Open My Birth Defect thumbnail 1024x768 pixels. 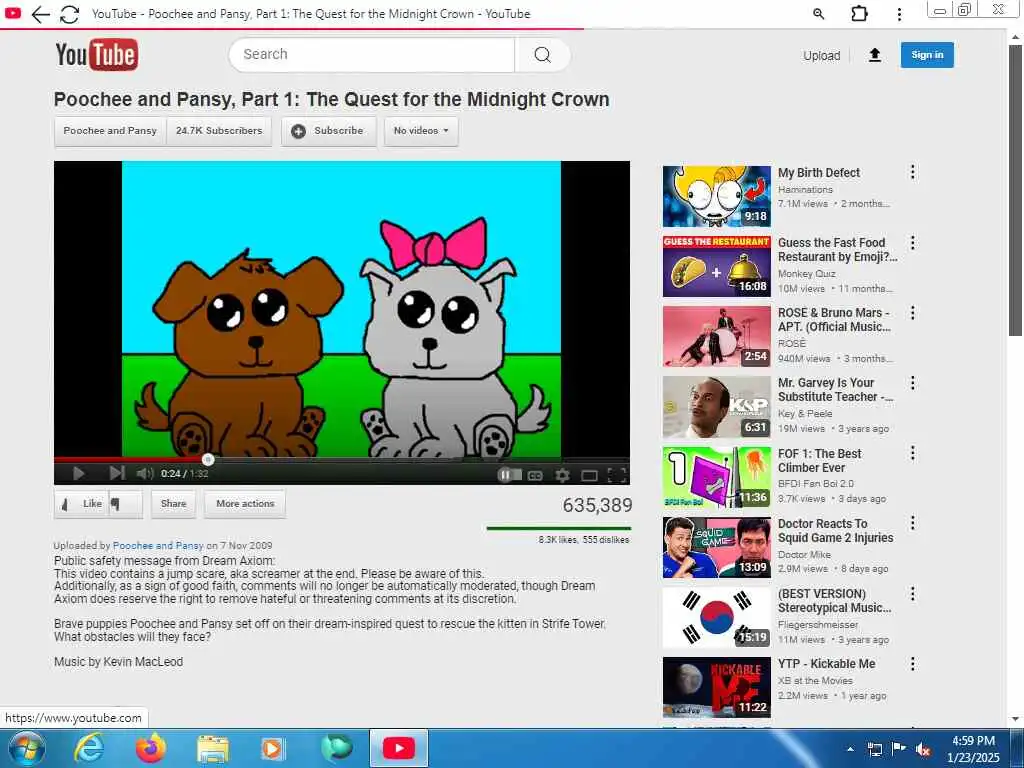click(716, 196)
